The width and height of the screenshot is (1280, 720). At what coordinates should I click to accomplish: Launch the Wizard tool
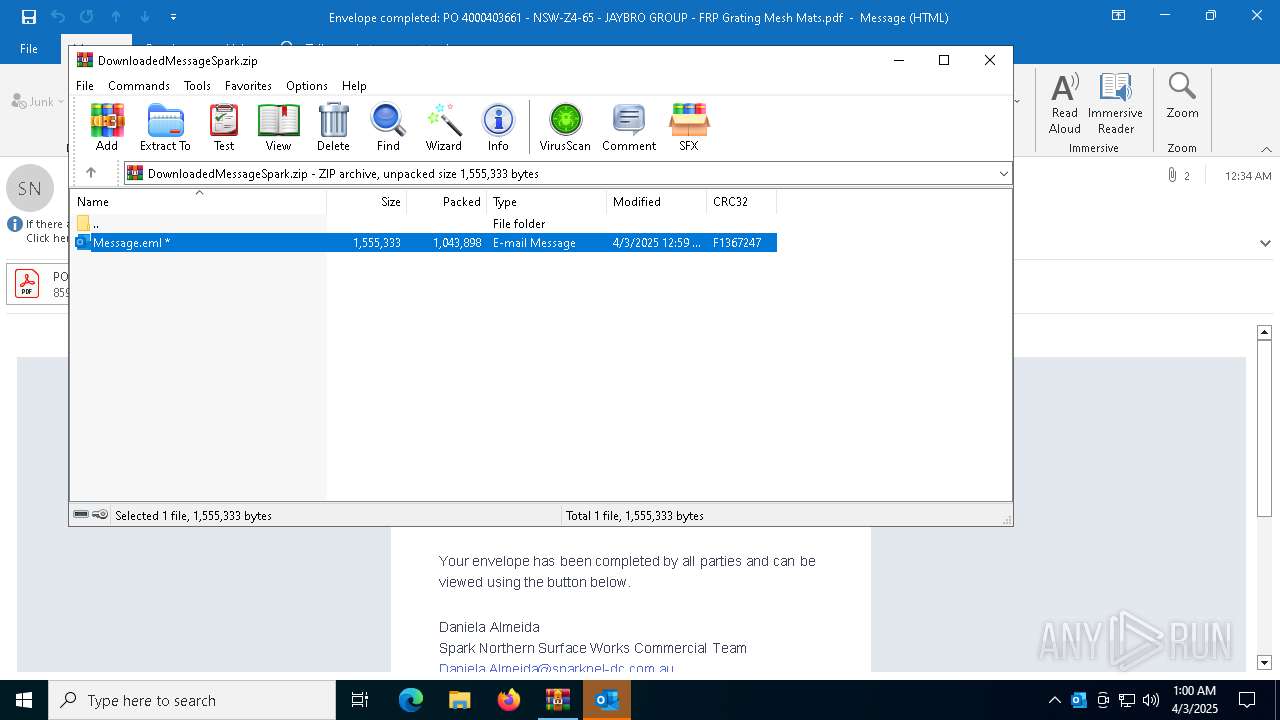point(444,127)
